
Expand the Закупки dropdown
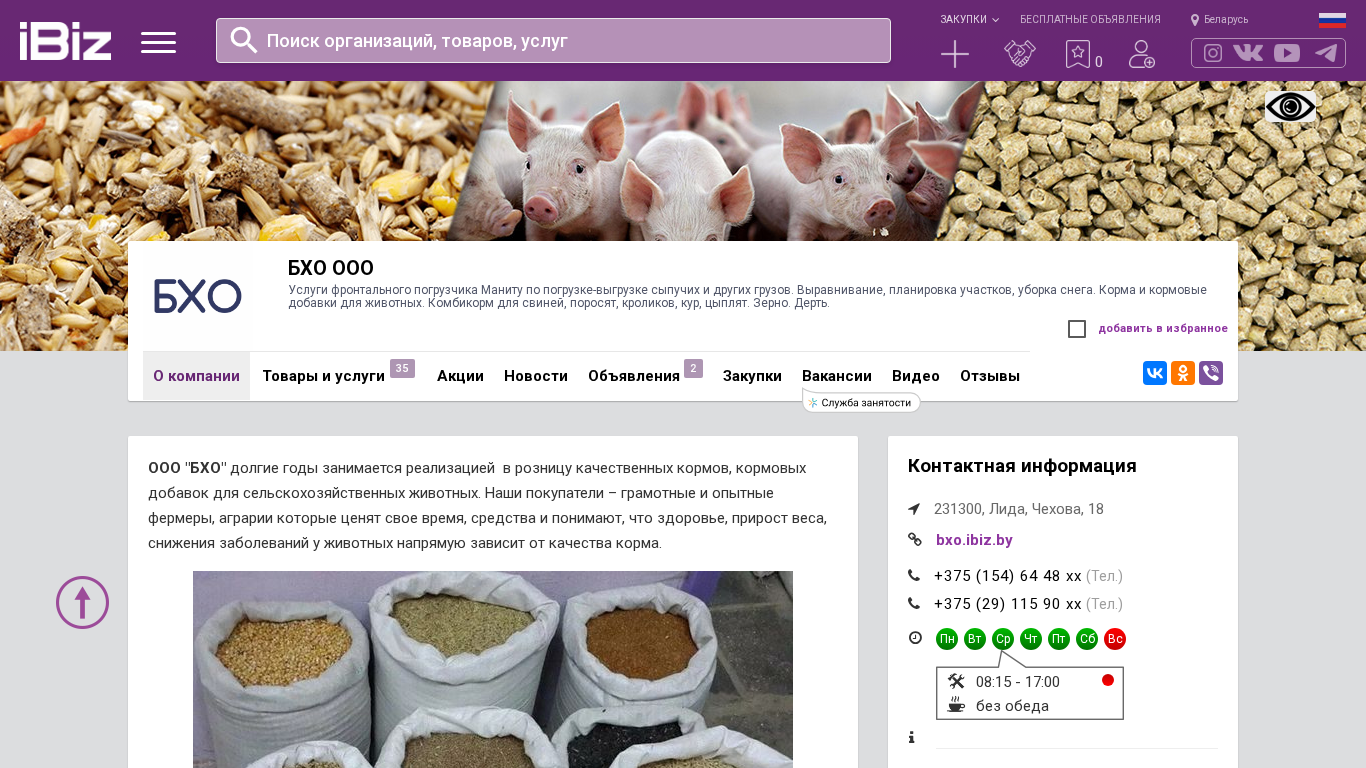click(969, 20)
